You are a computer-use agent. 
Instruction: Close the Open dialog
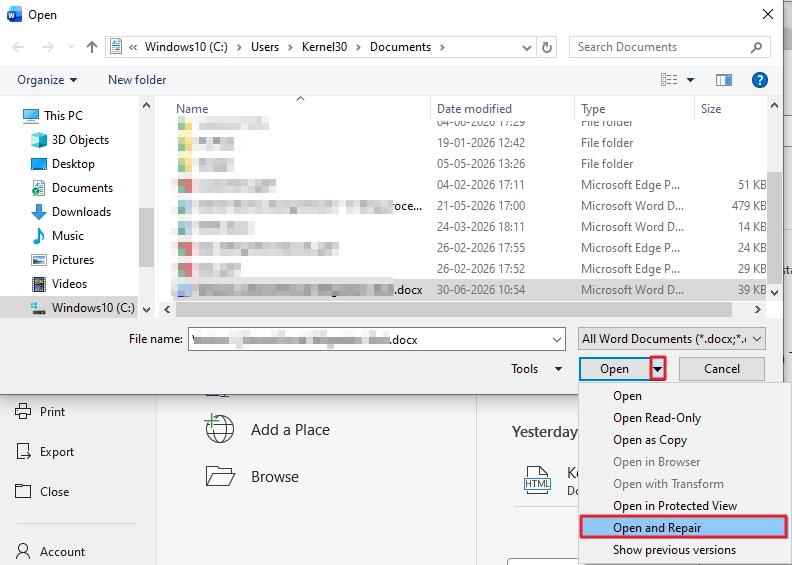(768, 14)
